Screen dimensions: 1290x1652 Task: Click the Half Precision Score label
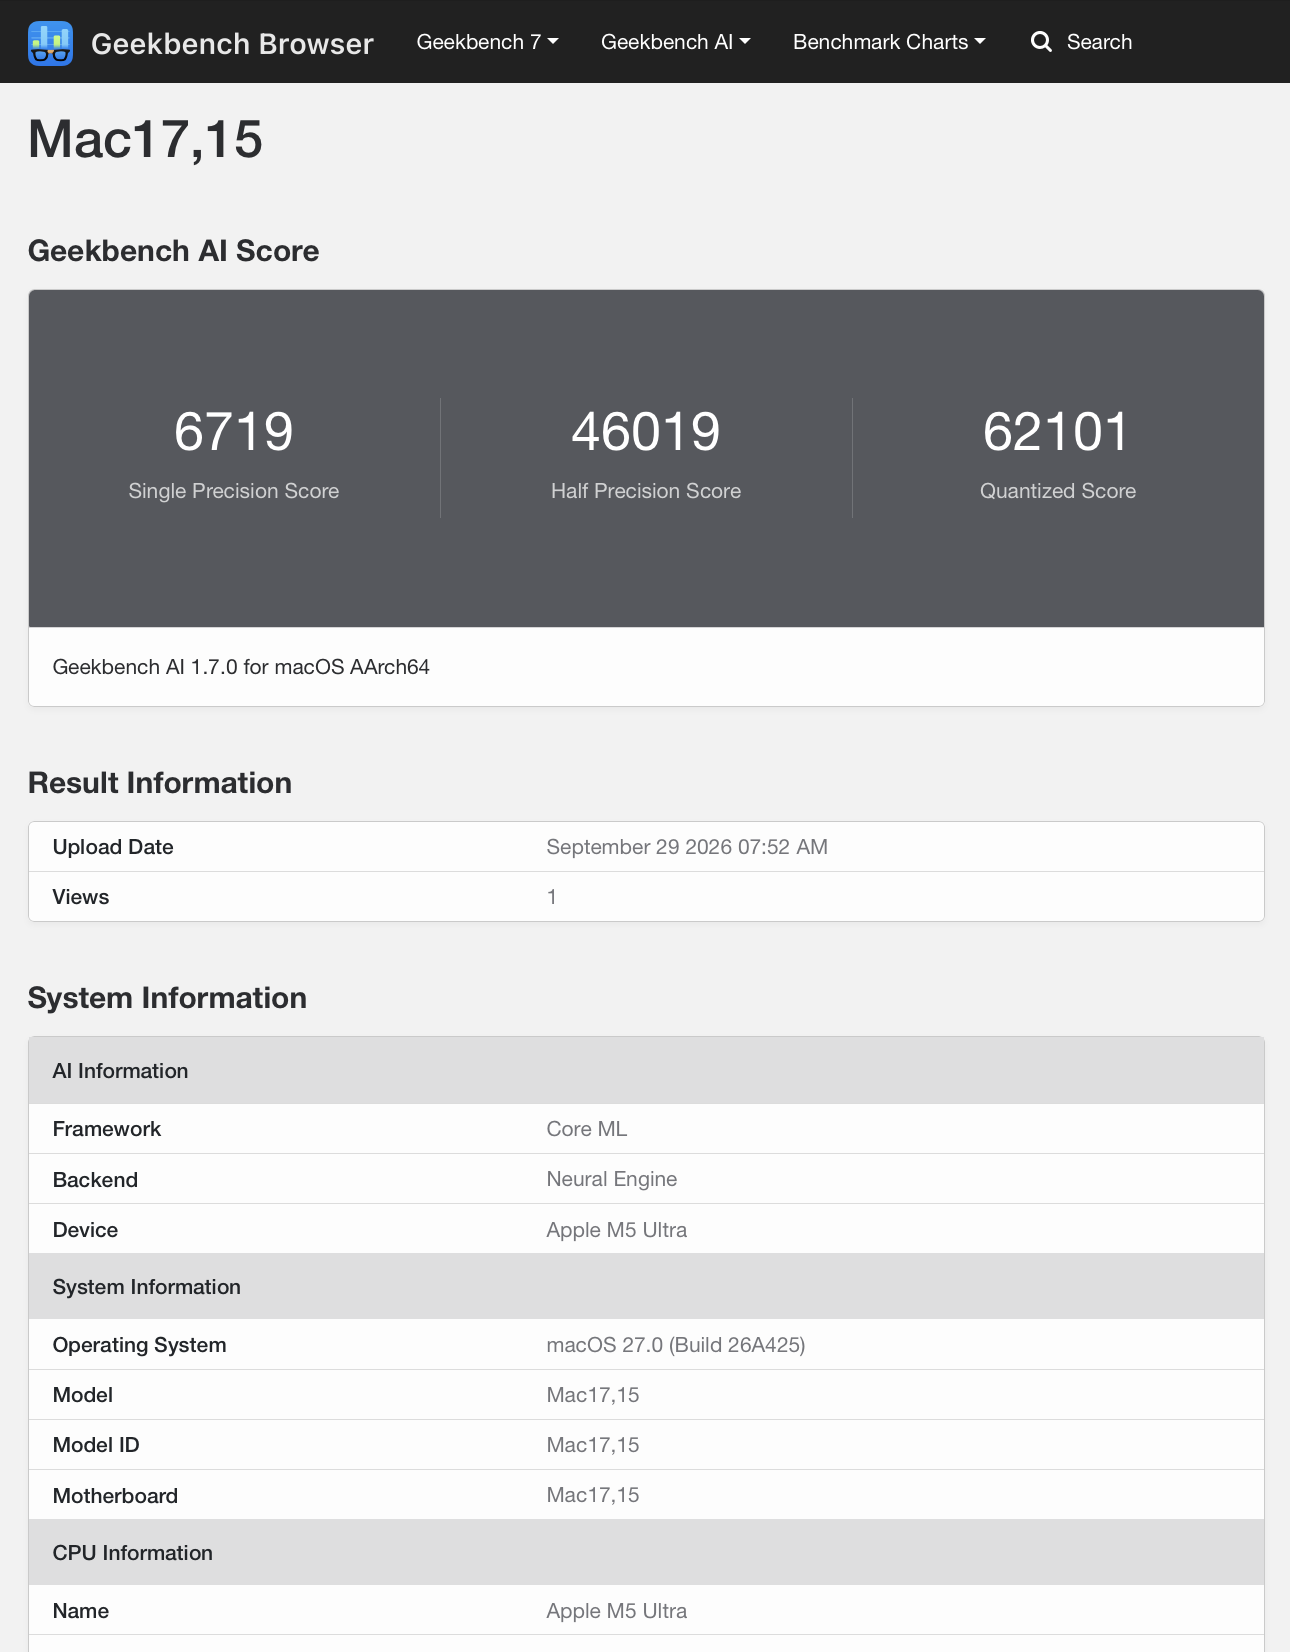pyautogui.click(x=646, y=491)
